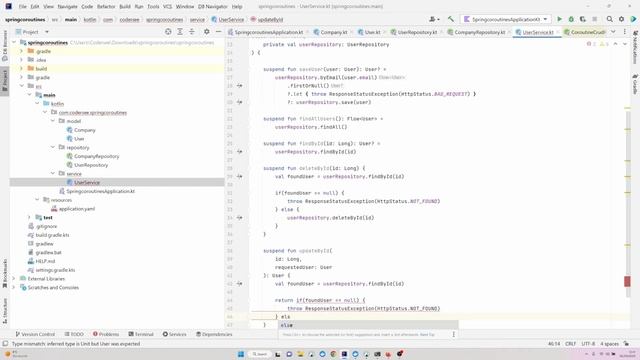Expand the test folder
The height and width of the screenshot is (360, 640).
29,217
